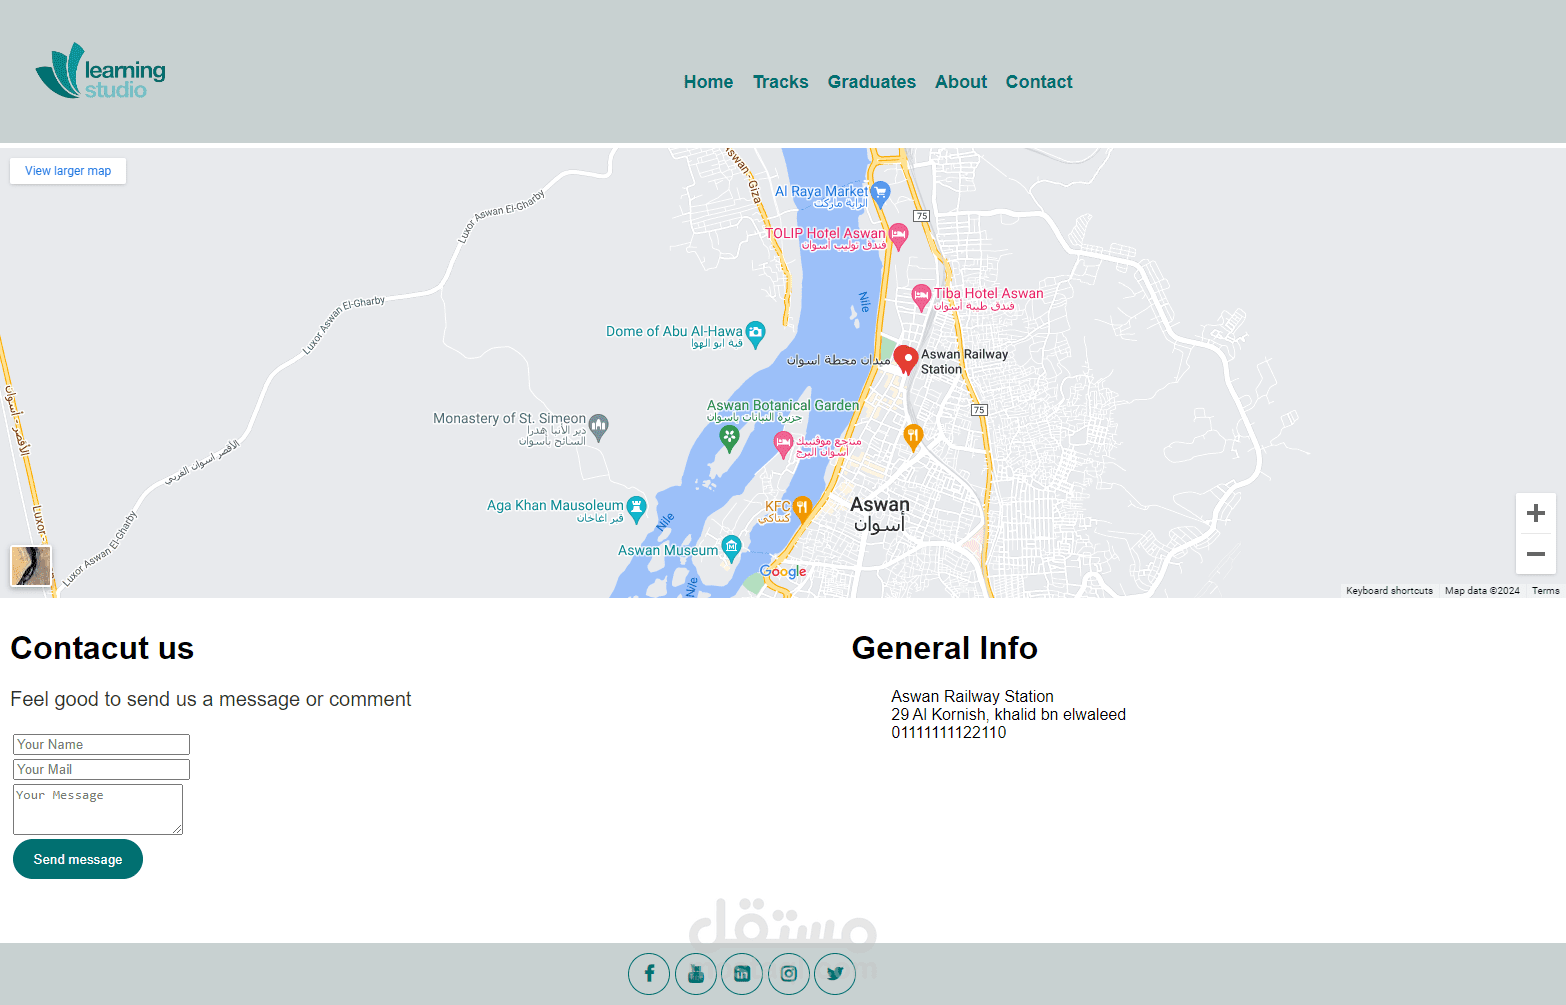Click the orange restaurant marker near railway
The height and width of the screenshot is (1005, 1566).
pos(913,436)
